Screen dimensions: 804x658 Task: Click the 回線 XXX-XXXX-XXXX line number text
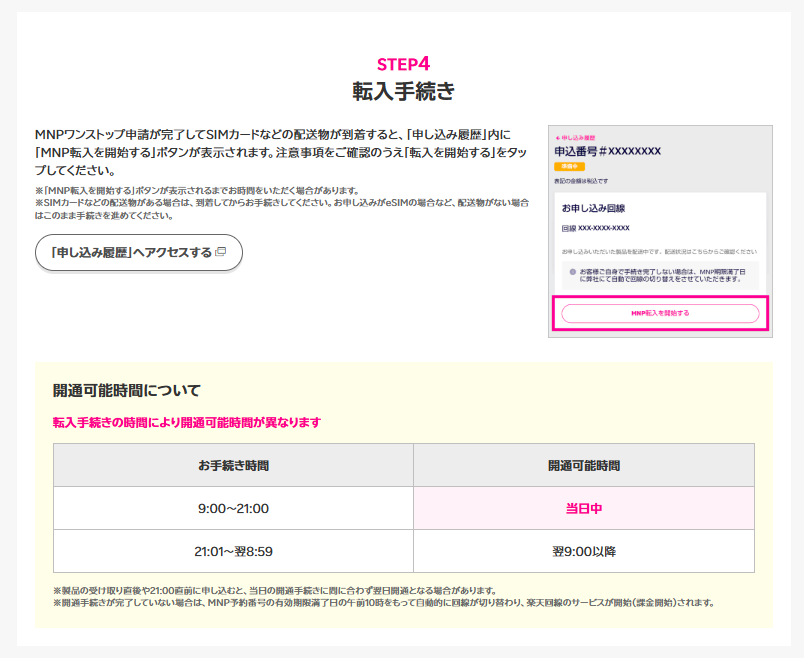coord(595,229)
